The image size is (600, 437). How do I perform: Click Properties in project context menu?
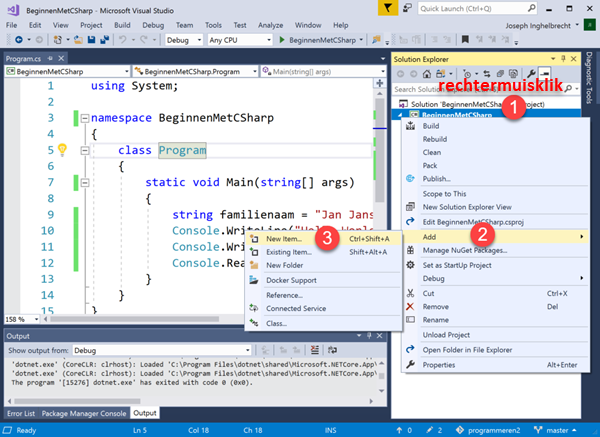click(x=496, y=365)
